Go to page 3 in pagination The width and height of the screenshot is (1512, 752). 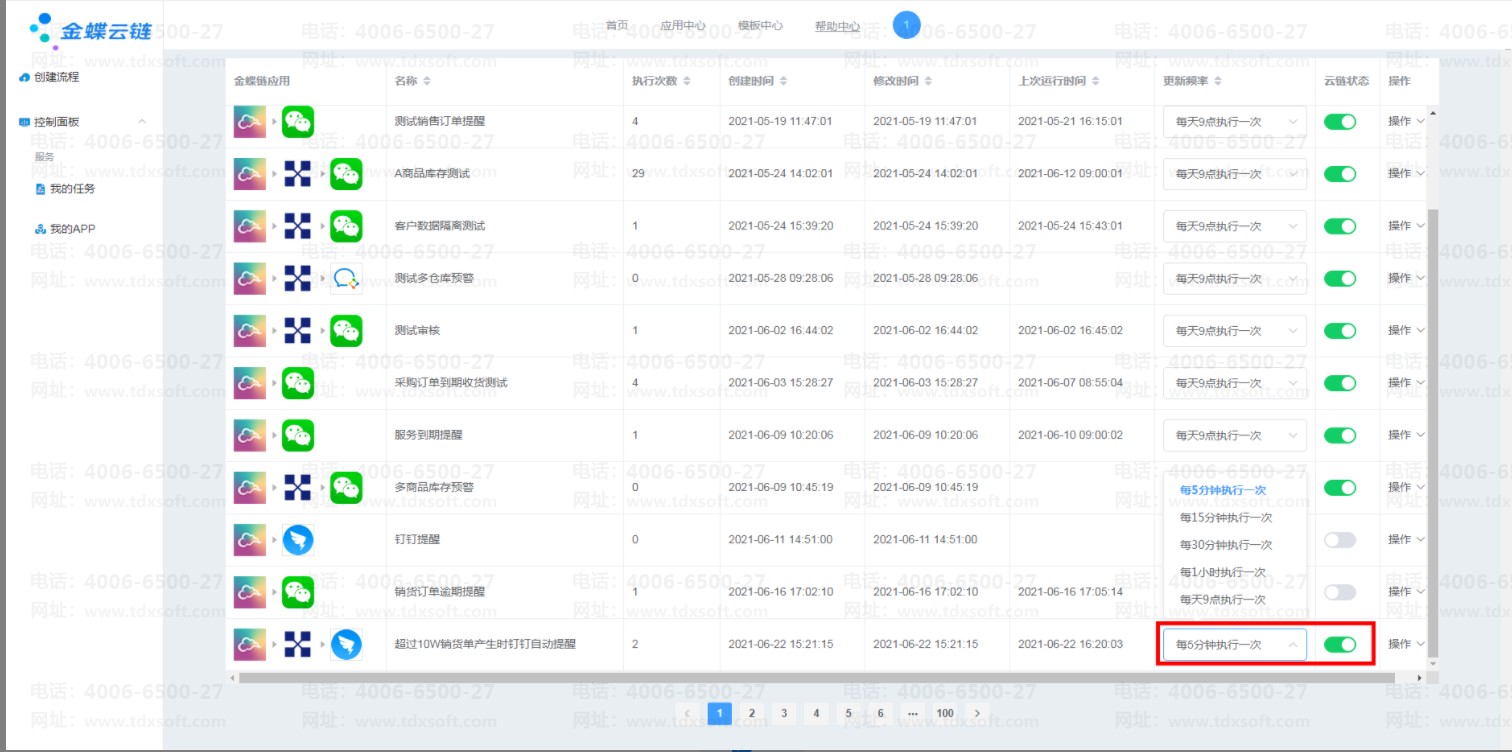784,713
